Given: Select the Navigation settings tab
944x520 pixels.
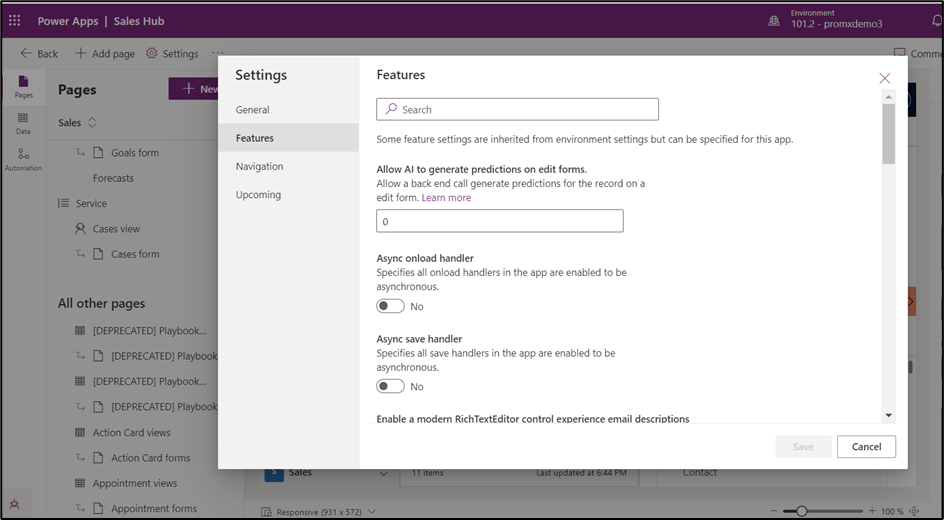Looking at the screenshot, I should point(259,167).
